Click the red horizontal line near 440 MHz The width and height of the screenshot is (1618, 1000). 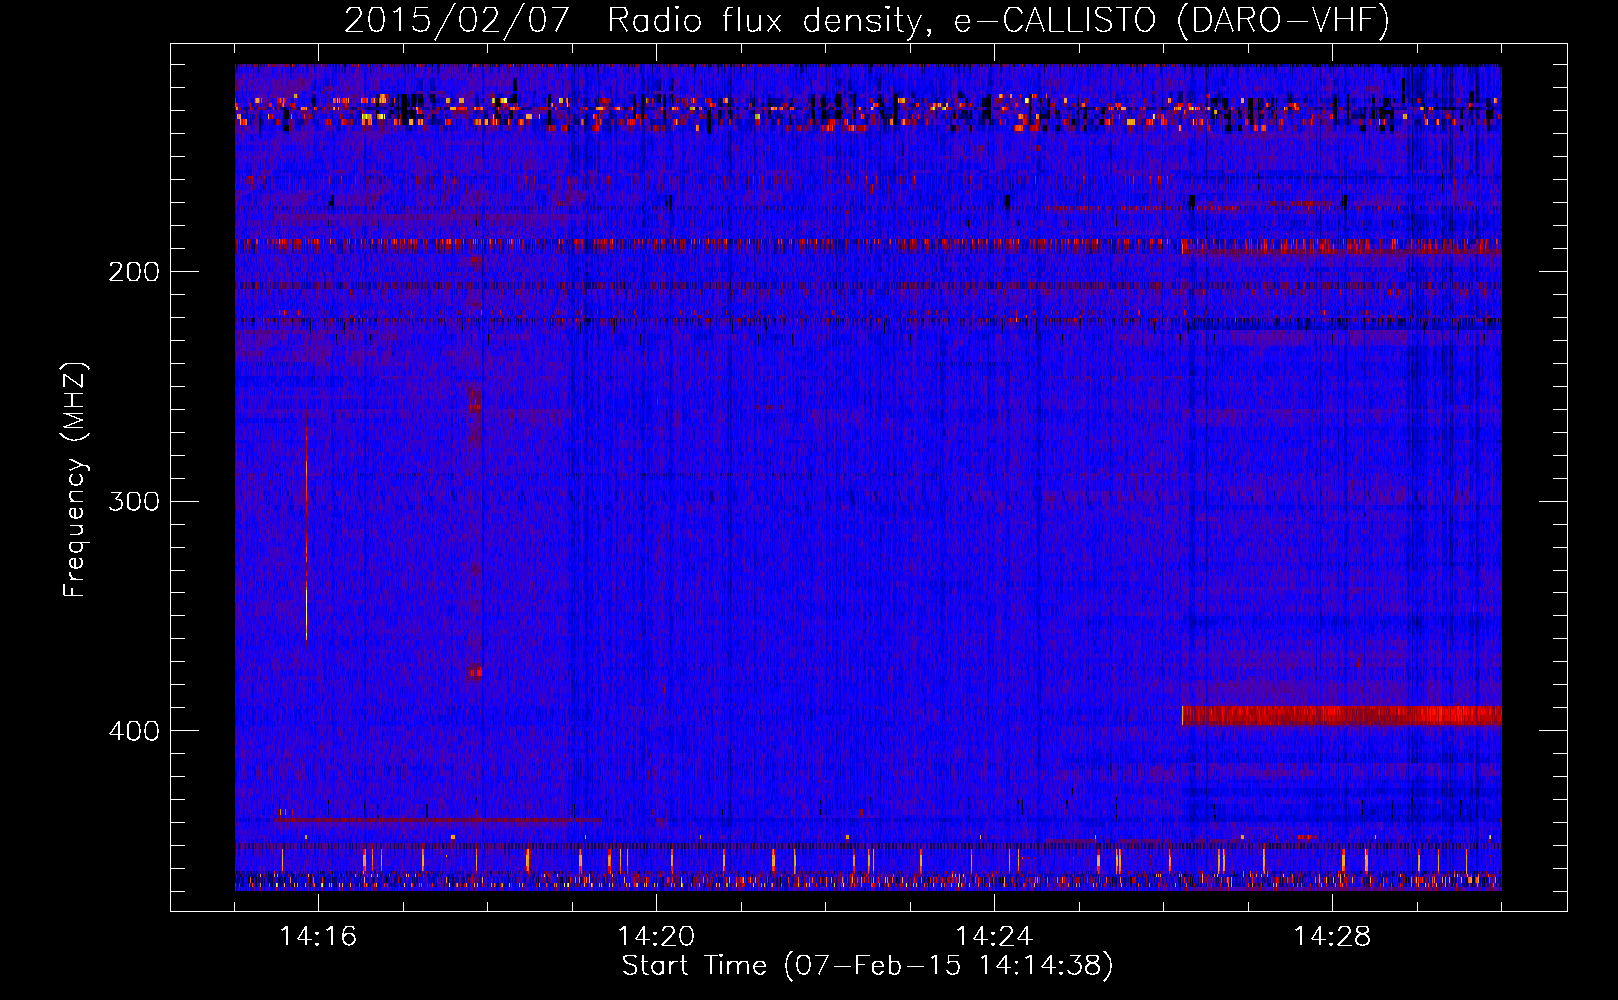tap(438, 819)
